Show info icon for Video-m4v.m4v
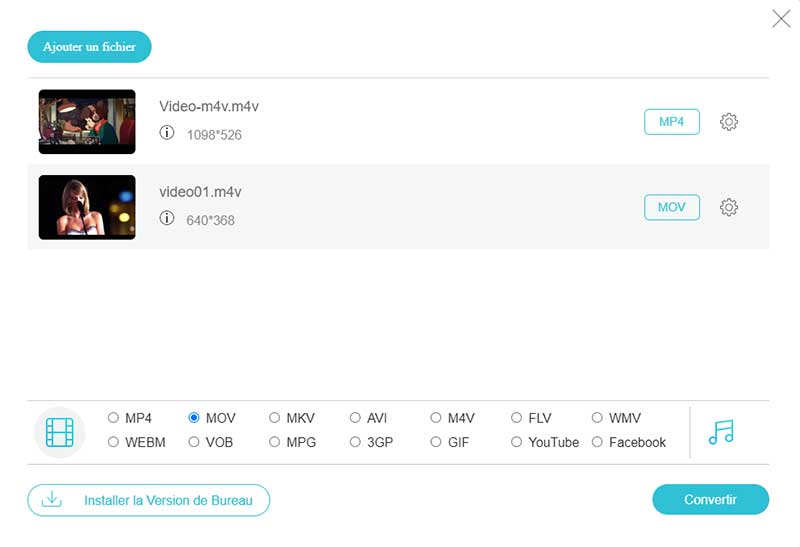The width and height of the screenshot is (800, 547). click(167, 133)
